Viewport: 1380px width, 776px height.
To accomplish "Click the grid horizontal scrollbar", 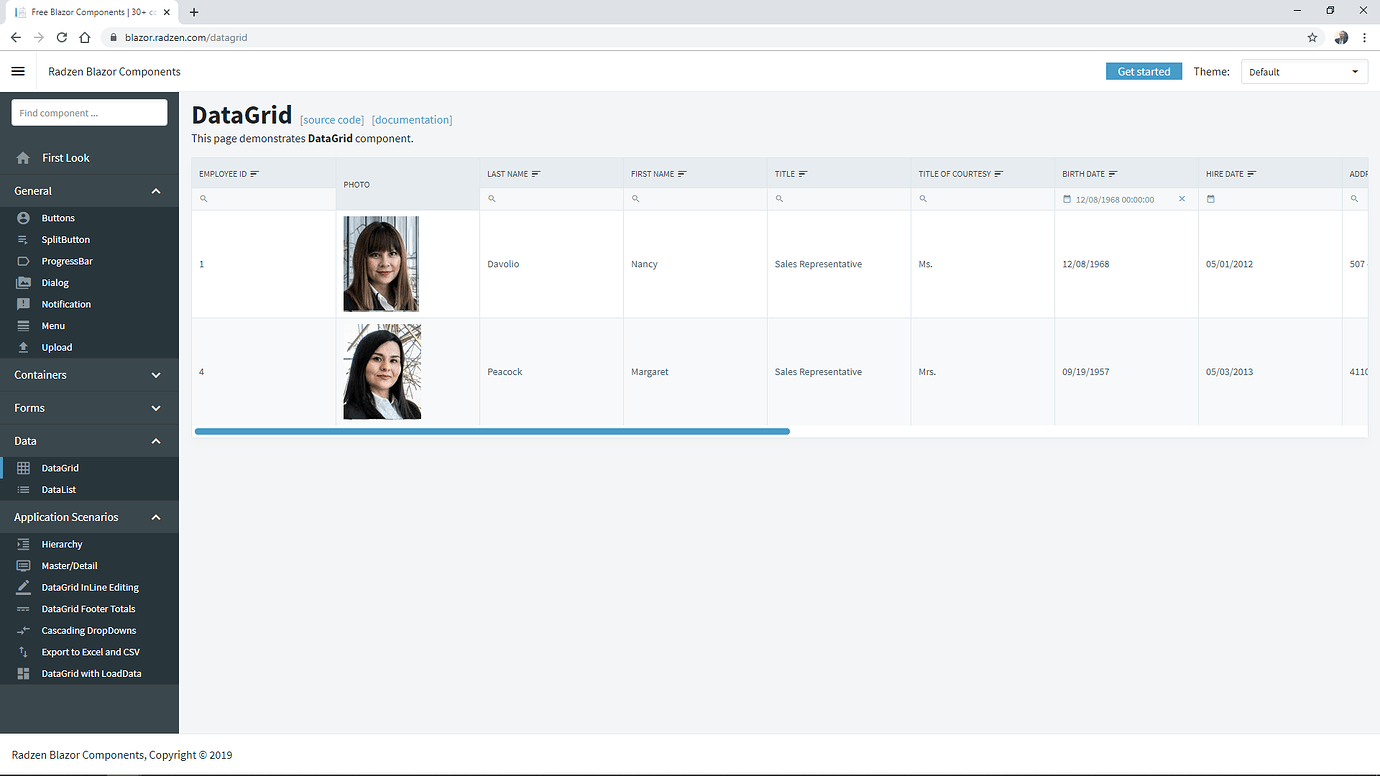I will [492, 431].
